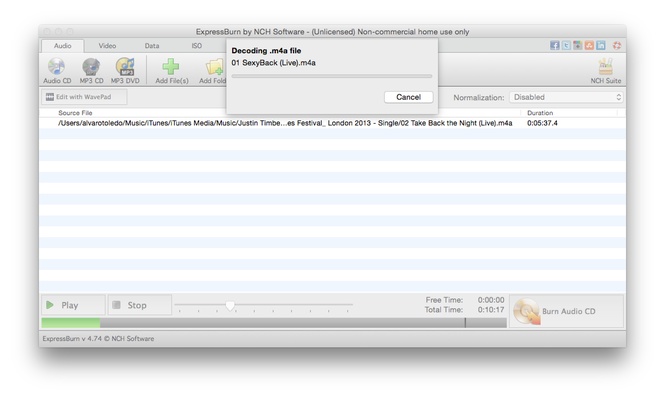The image size is (665, 400).
Task: Open help via the lifebuoy icon
Action: click(x=617, y=45)
